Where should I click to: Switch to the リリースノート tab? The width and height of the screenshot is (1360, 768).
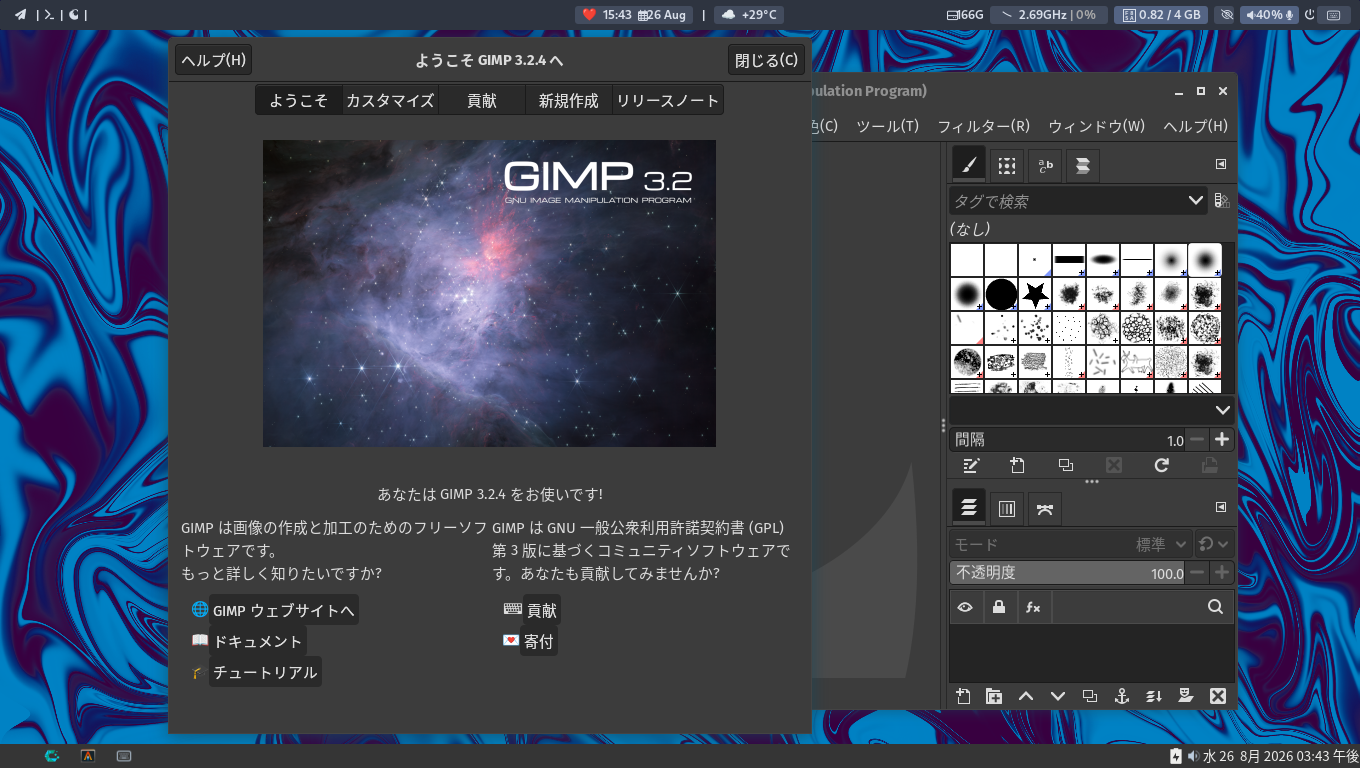pos(668,100)
